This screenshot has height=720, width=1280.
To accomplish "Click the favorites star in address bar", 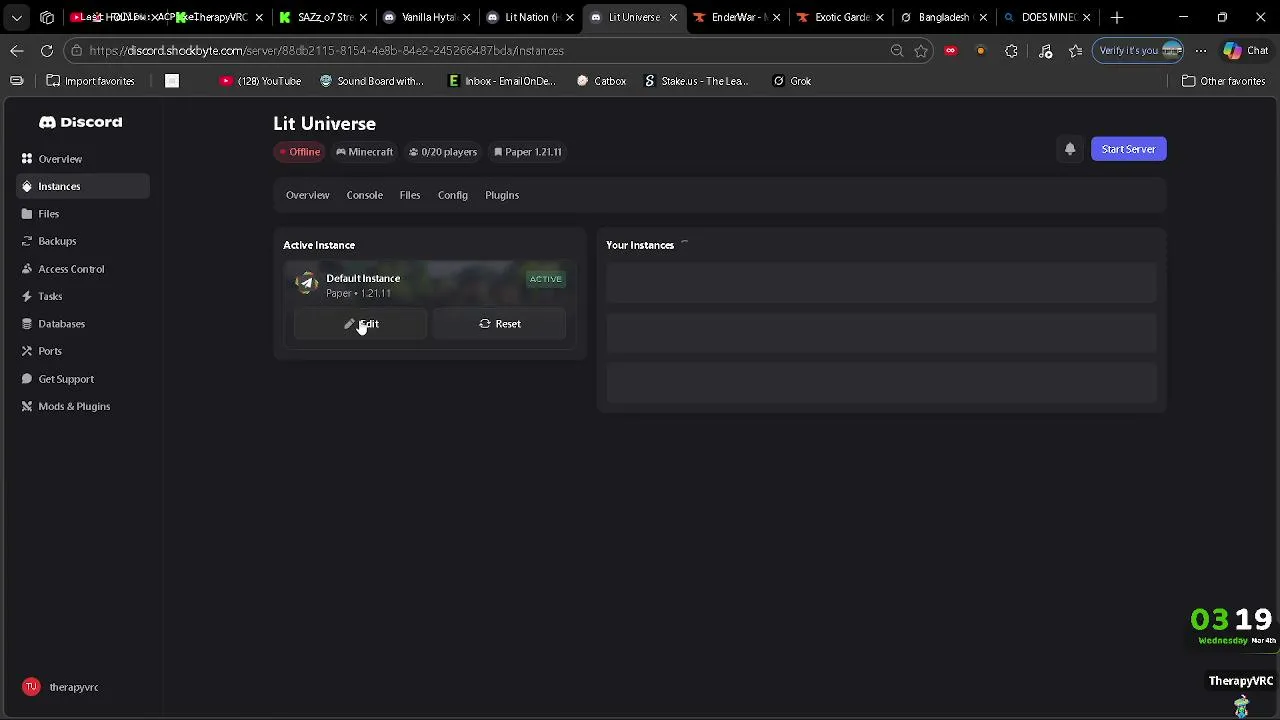I will tap(921, 50).
